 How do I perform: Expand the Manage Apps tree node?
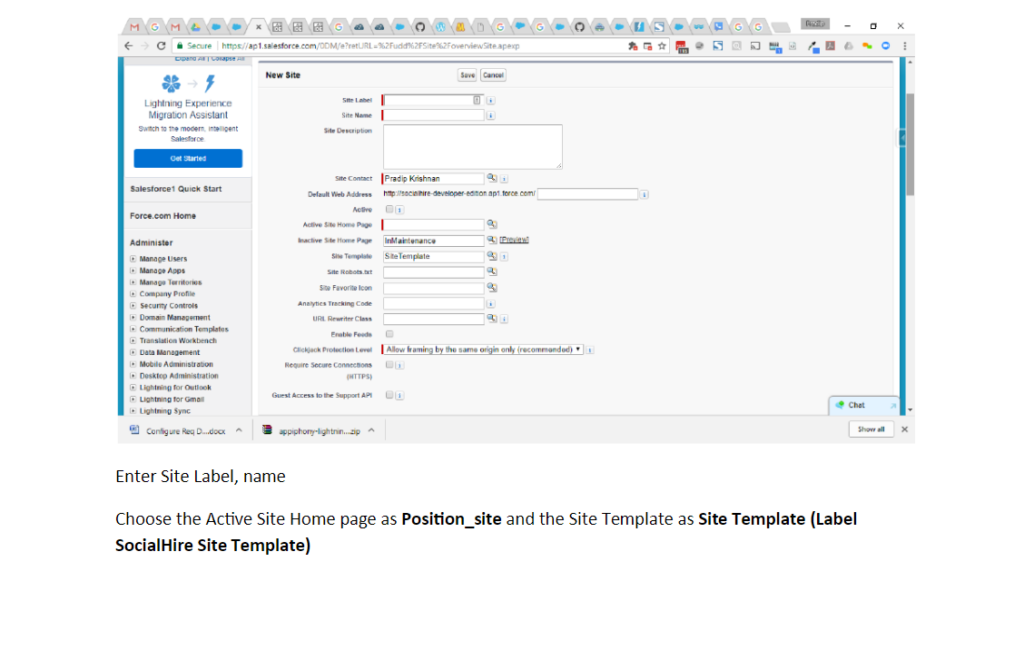(x=133, y=270)
